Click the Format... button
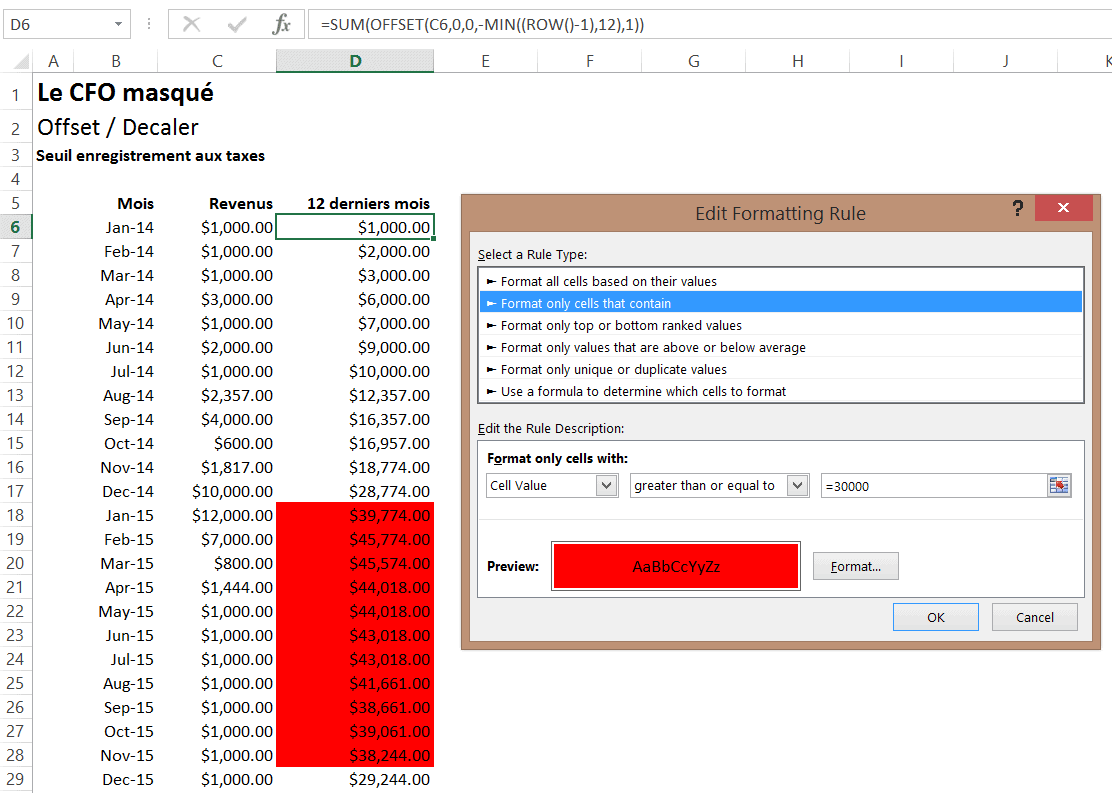The width and height of the screenshot is (1112, 793). click(x=855, y=566)
